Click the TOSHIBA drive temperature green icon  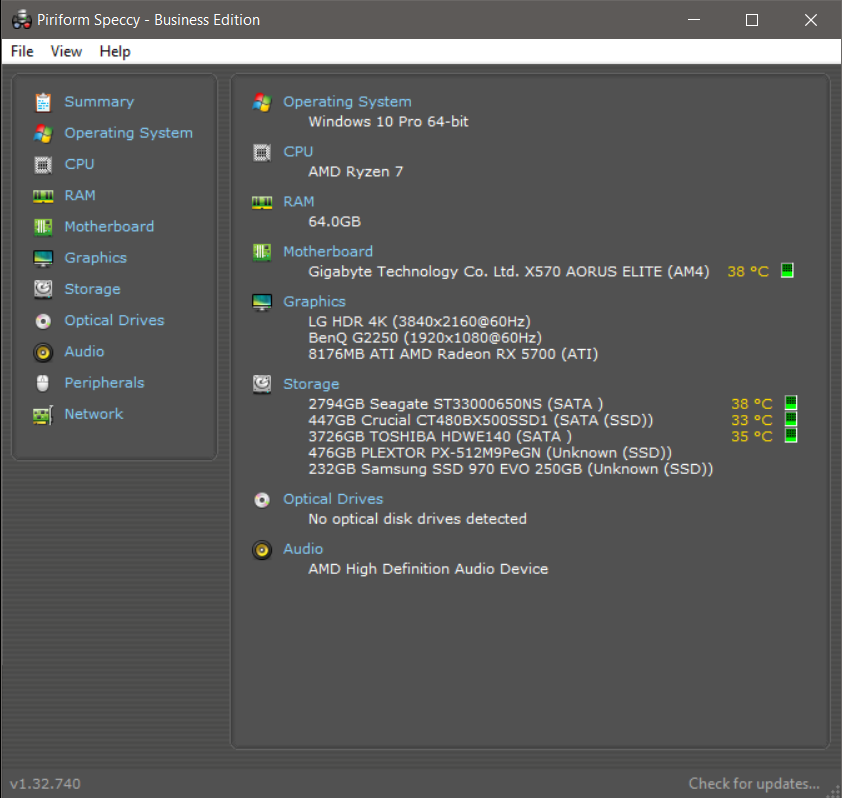(791, 435)
